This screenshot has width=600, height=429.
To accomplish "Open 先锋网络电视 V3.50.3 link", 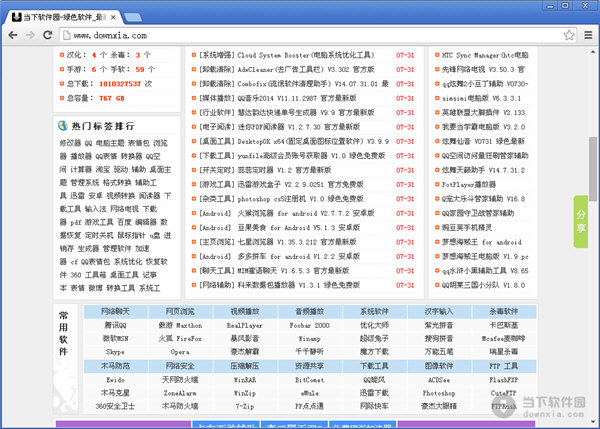I will coord(483,70).
